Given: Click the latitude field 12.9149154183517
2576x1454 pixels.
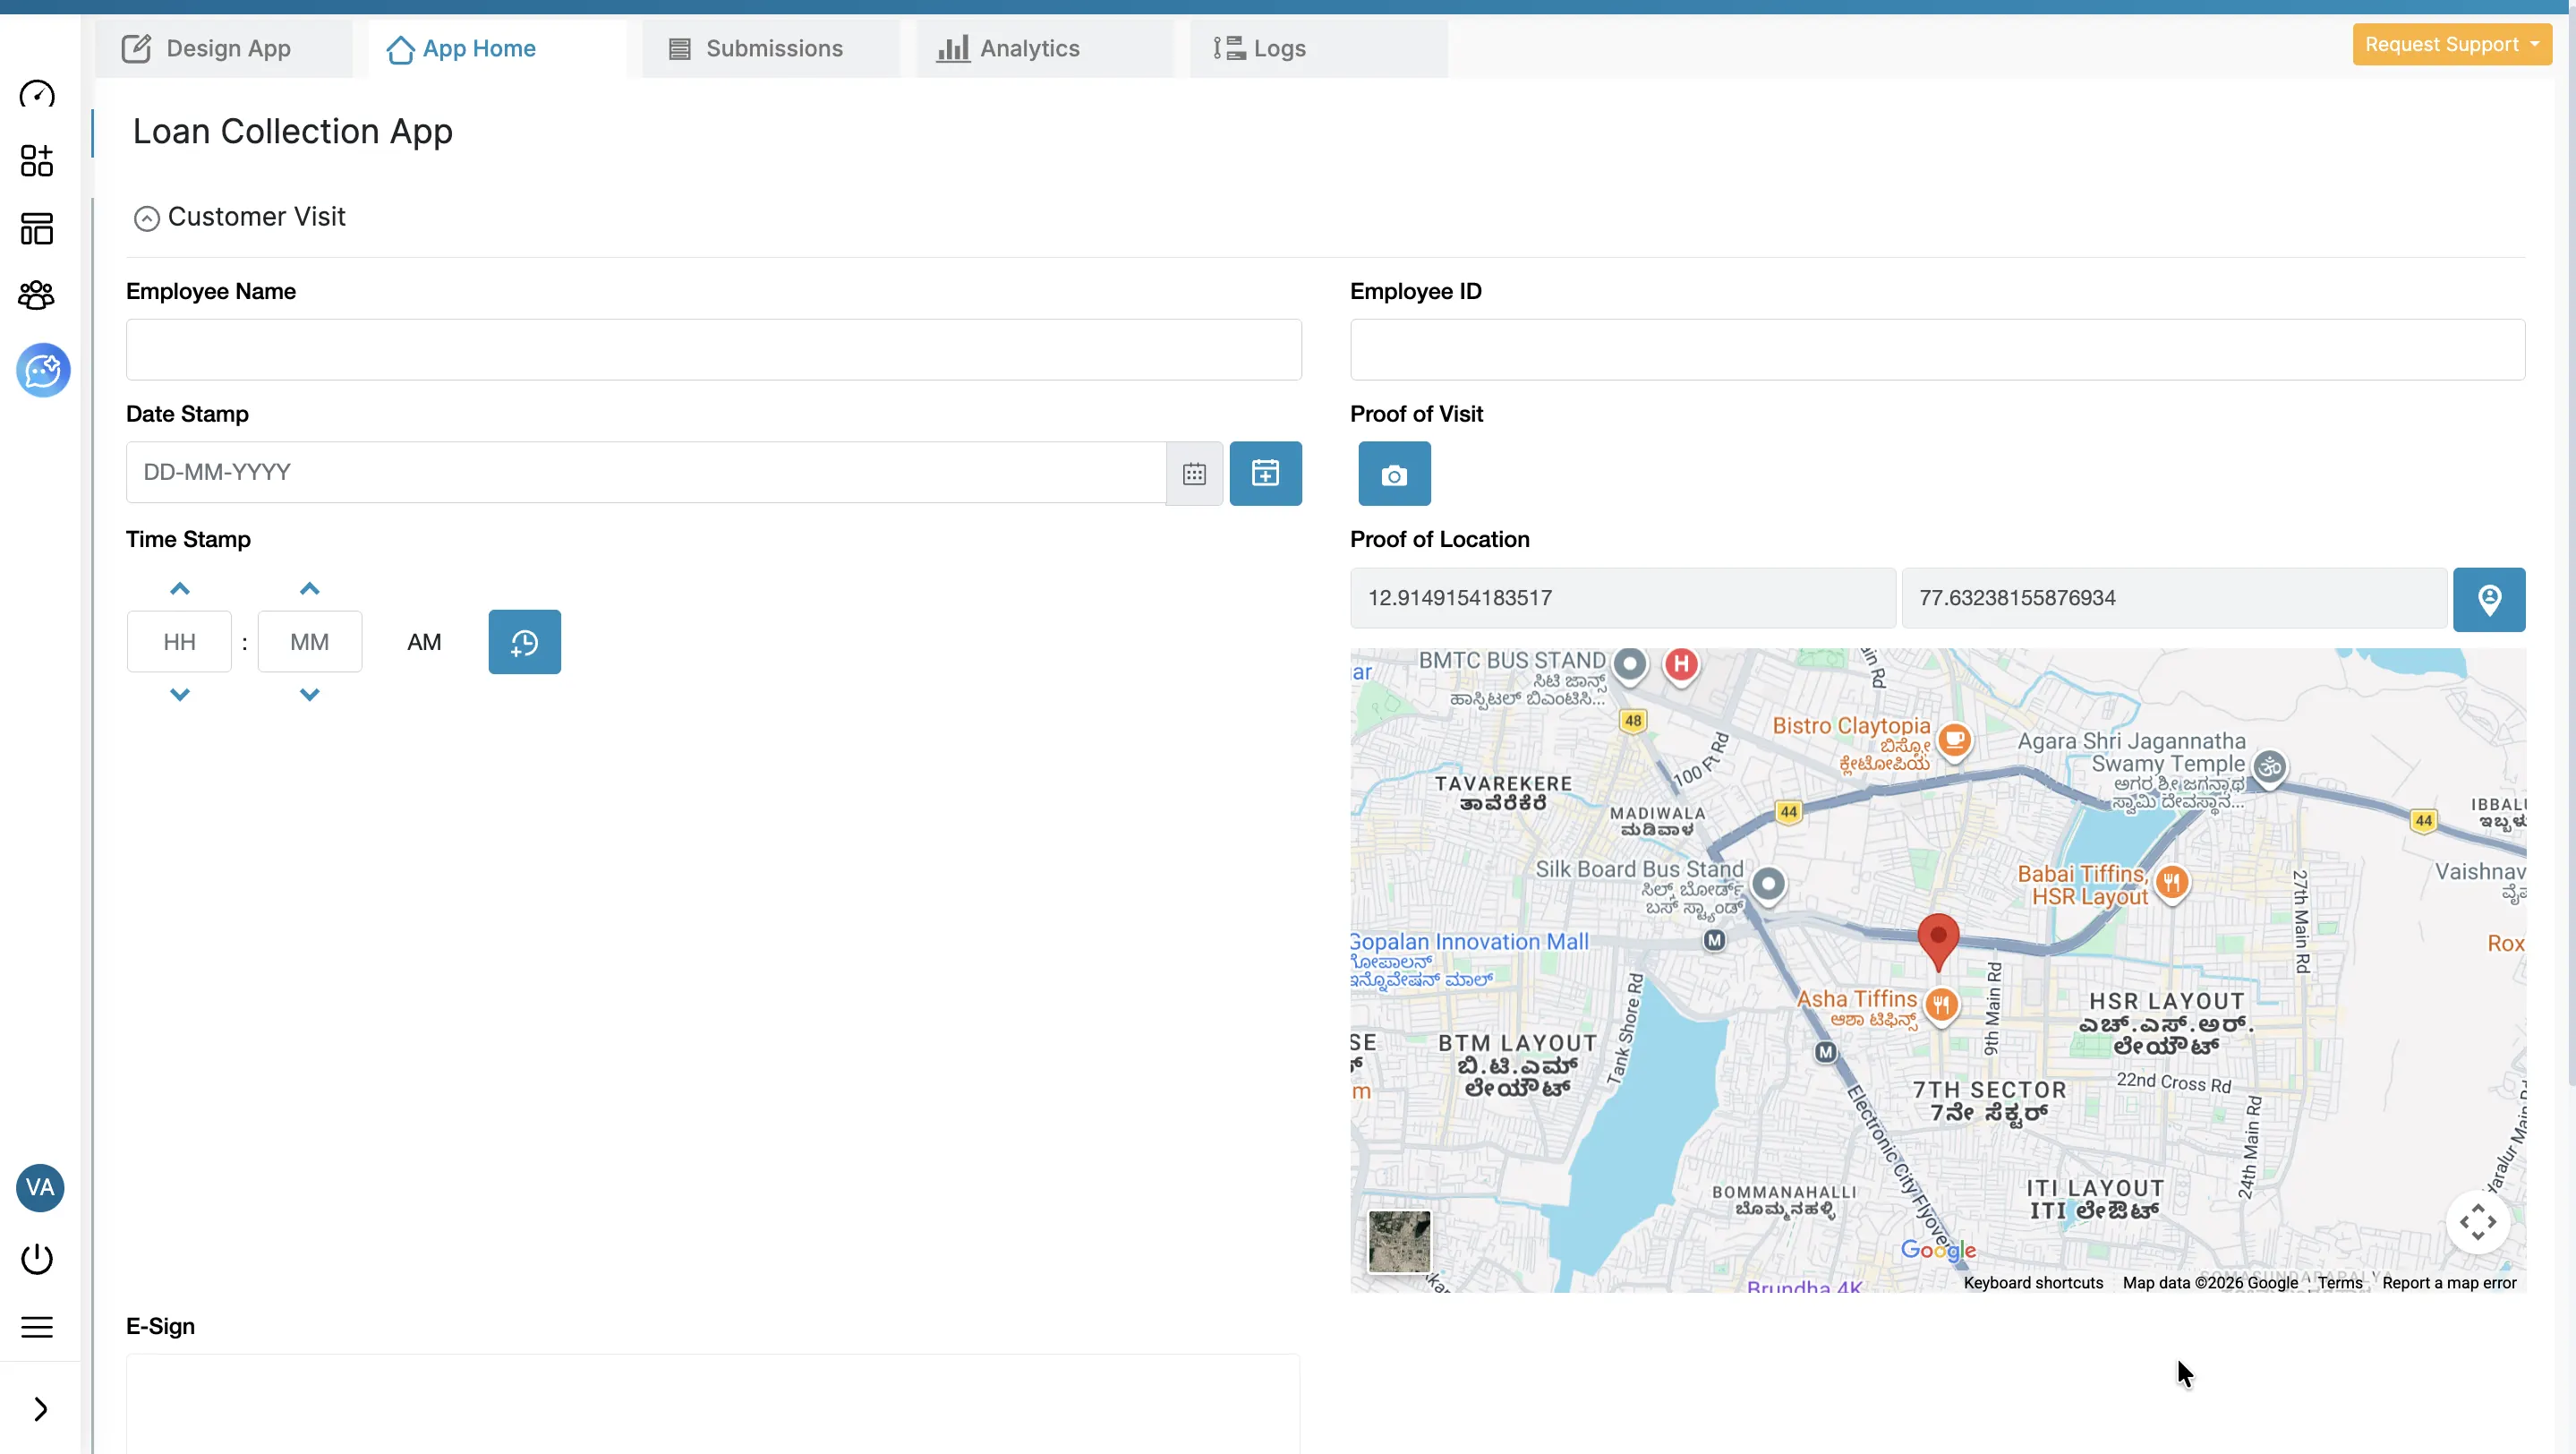Looking at the screenshot, I should point(1623,598).
